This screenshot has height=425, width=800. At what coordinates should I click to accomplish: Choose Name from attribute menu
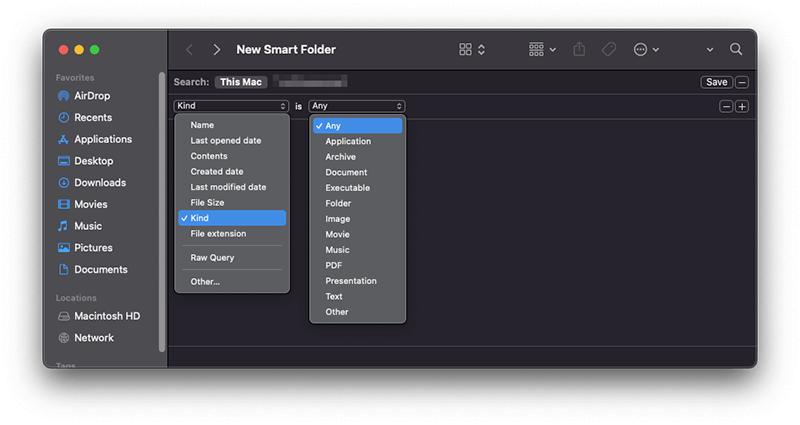232,125
